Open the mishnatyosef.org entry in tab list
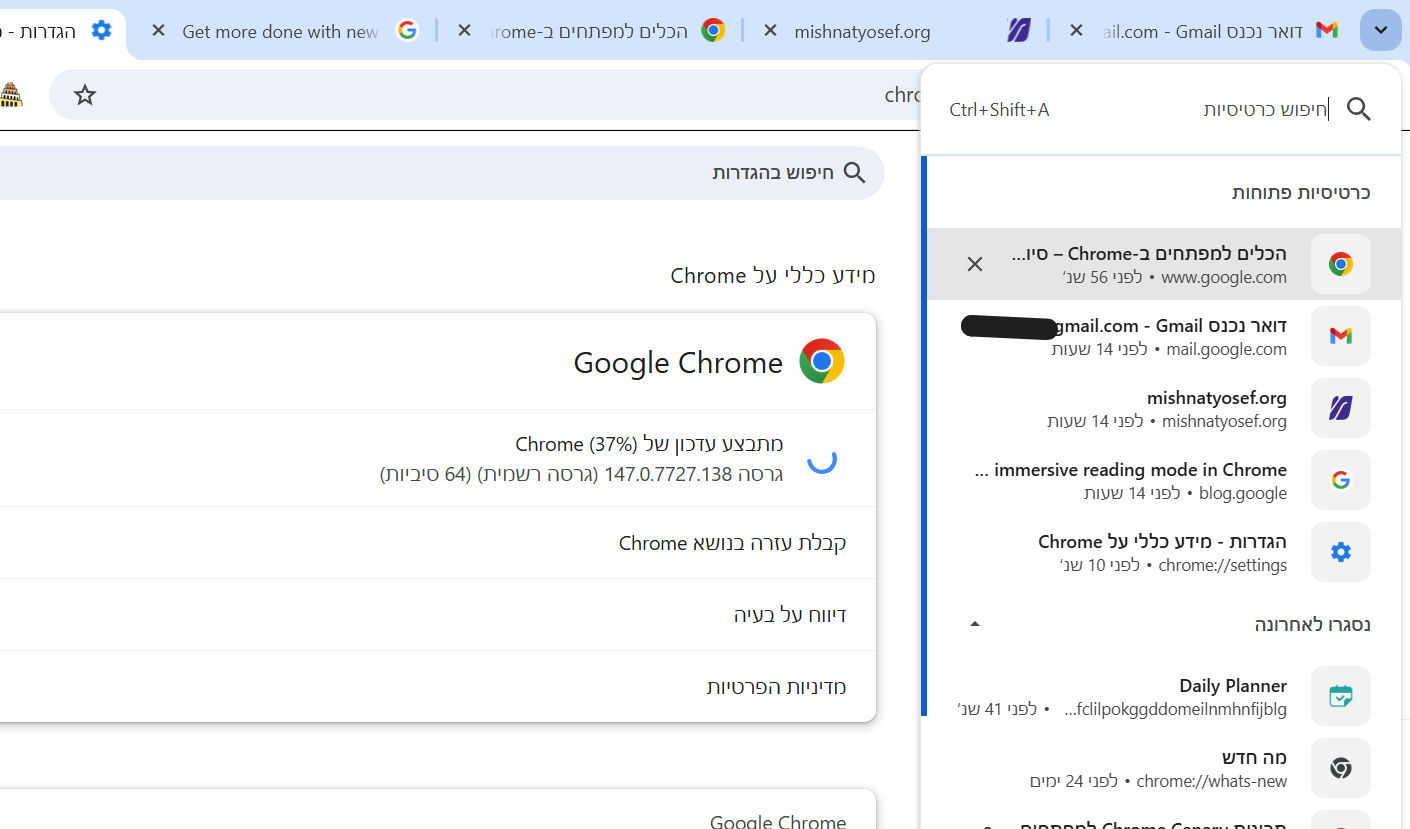1410x829 pixels. 1164,408
